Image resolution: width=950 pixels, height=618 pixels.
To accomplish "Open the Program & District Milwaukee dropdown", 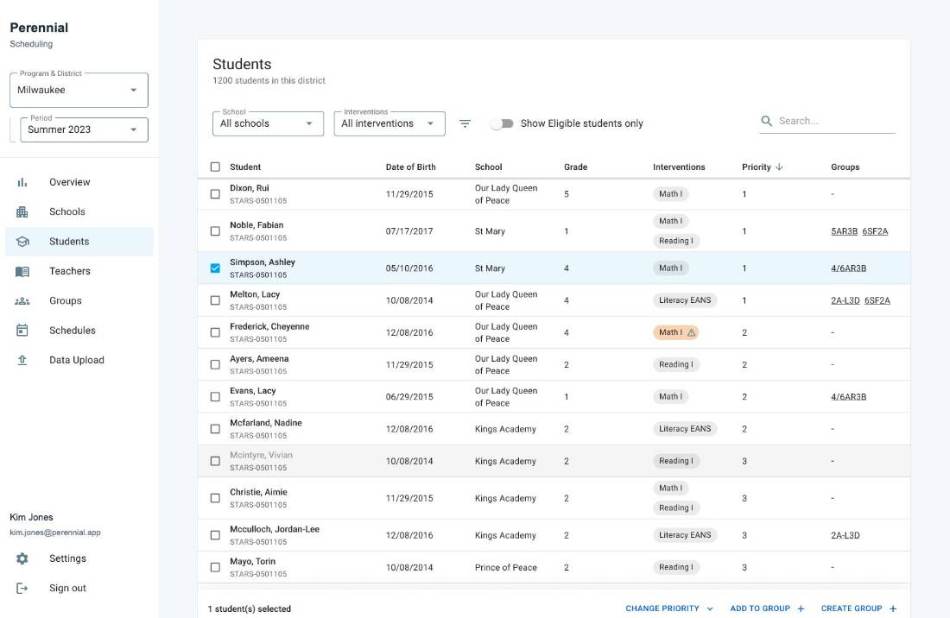I will pyautogui.click(x=79, y=90).
